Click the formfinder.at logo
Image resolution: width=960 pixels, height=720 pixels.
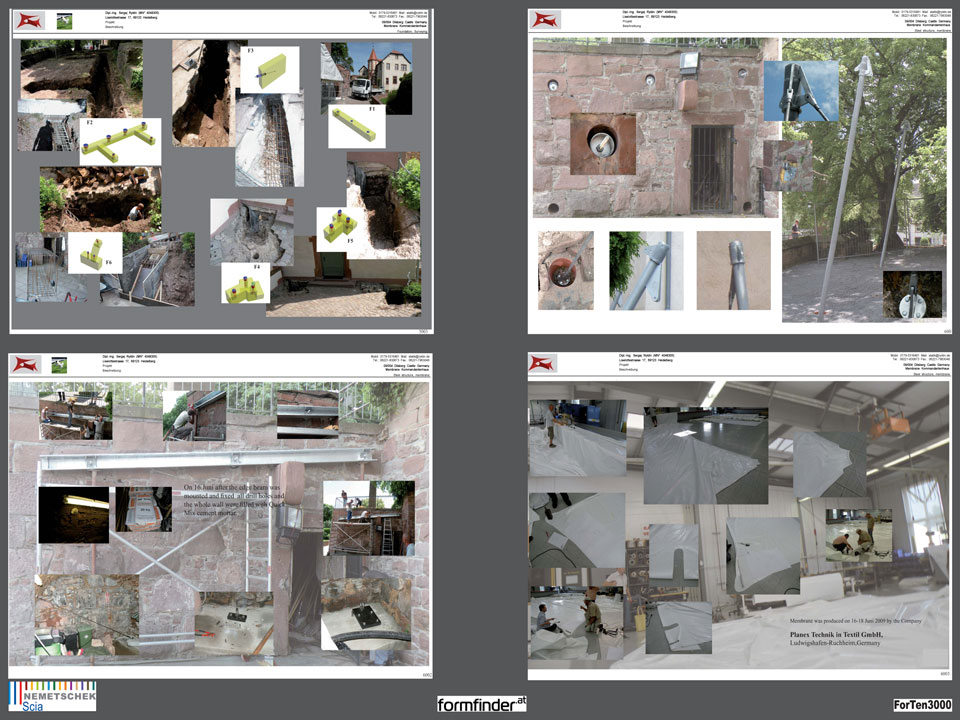tap(481, 704)
